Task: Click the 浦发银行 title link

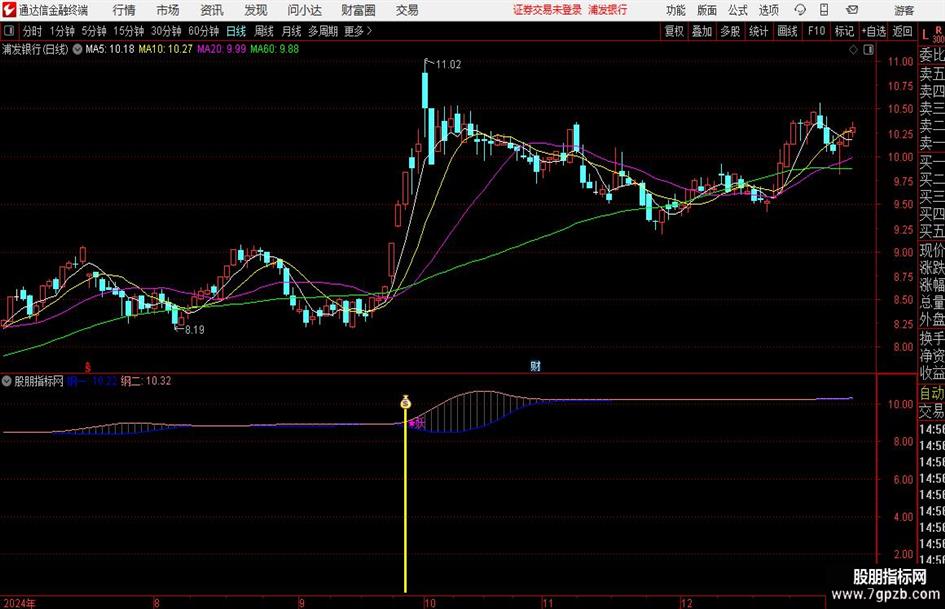Action: pos(608,10)
